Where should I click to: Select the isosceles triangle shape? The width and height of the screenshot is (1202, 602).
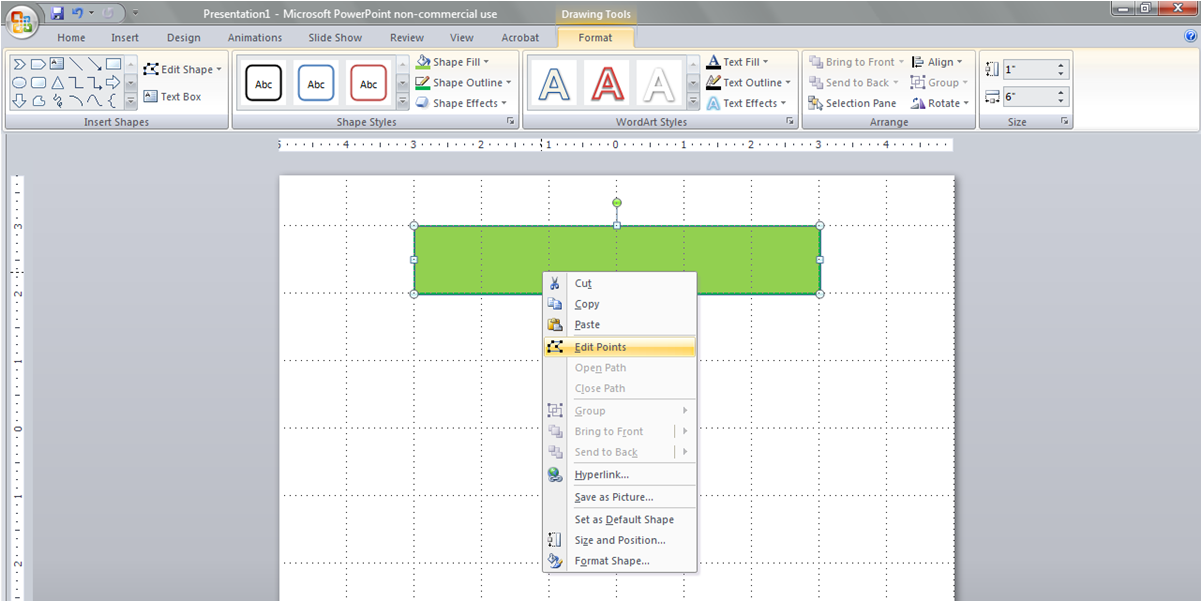coord(57,82)
